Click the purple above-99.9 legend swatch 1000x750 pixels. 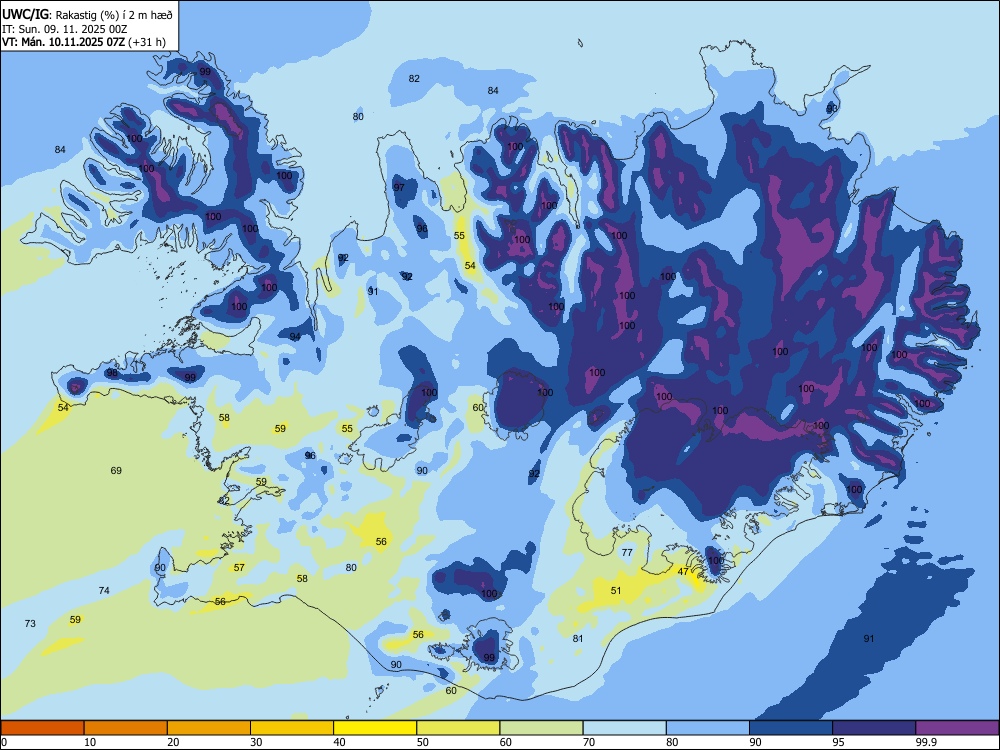[957, 728]
